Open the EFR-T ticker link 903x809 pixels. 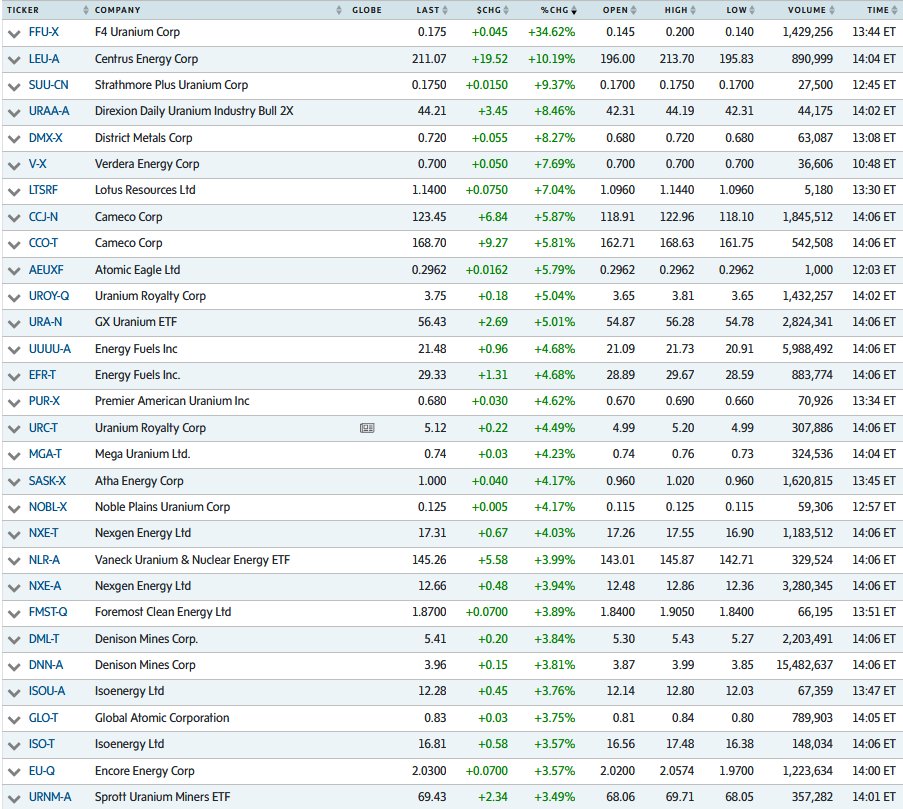42,375
